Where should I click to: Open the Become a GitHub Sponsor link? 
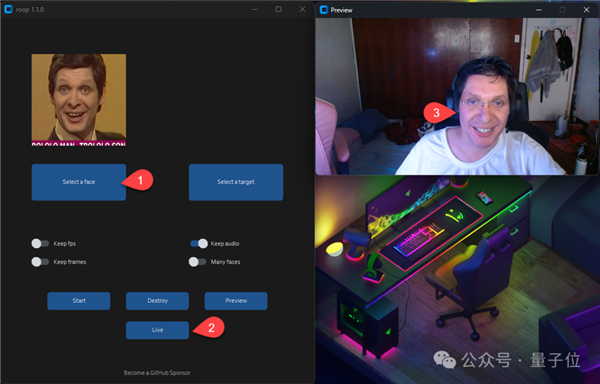157,373
